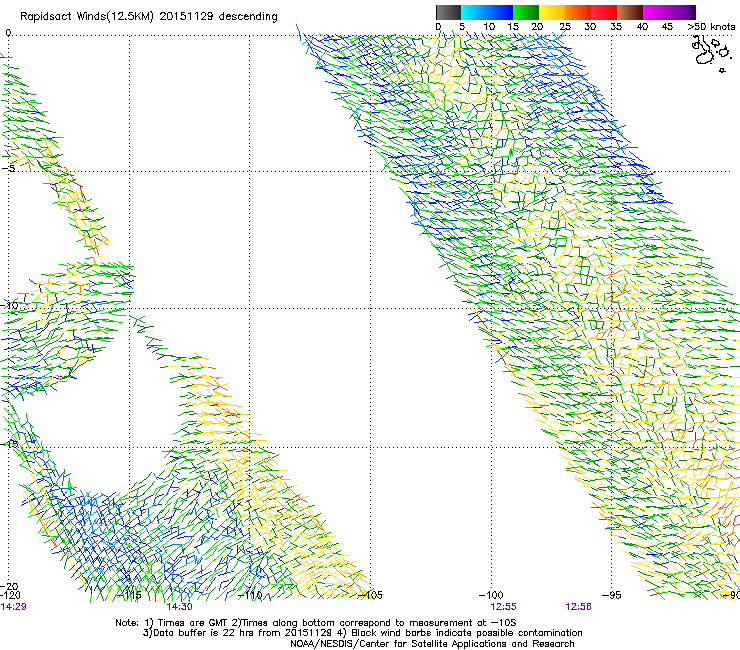Click the '0' latitude label at the map top

(x=8, y=33)
